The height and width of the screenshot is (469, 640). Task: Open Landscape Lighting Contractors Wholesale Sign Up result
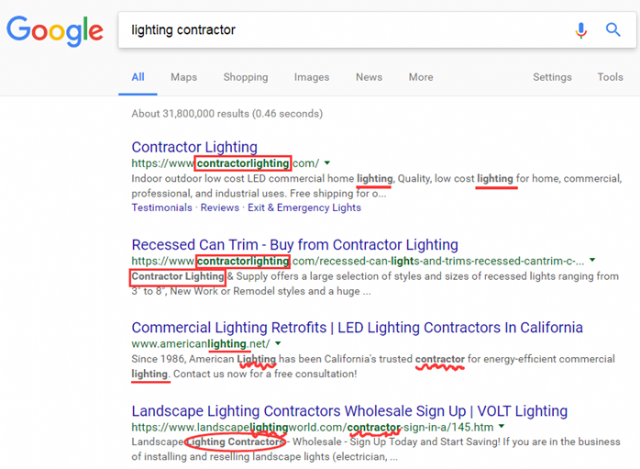[x=349, y=411]
